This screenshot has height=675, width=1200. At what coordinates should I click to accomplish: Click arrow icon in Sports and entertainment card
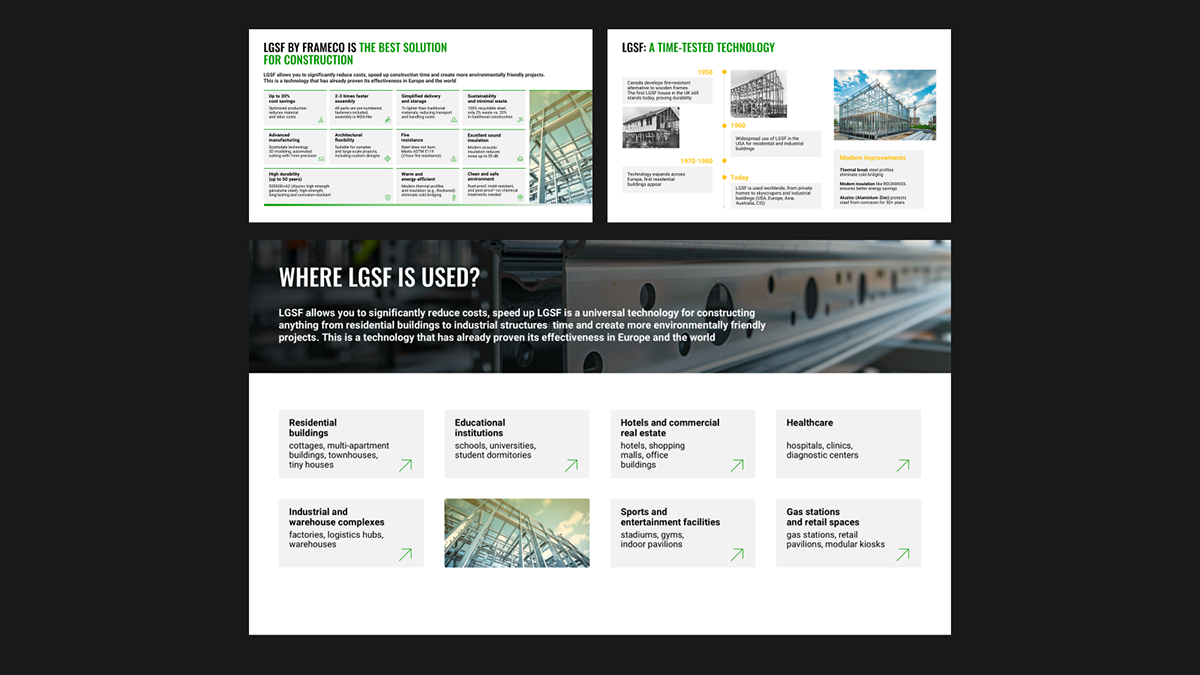(737, 554)
